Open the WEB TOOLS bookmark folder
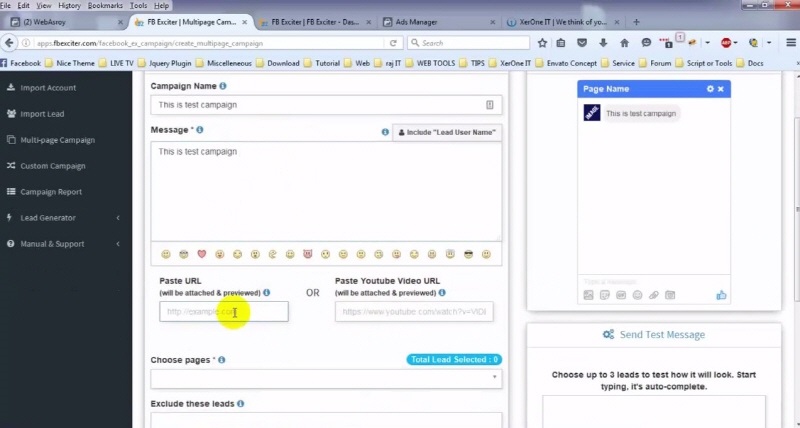This screenshot has height=428, width=800. coord(430,63)
